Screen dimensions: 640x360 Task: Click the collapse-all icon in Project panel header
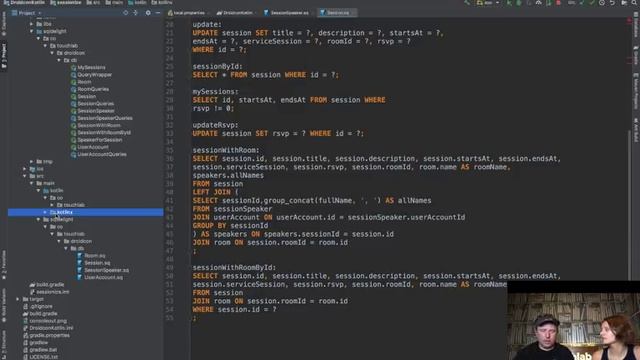pyautogui.click(x=136, y=13)
